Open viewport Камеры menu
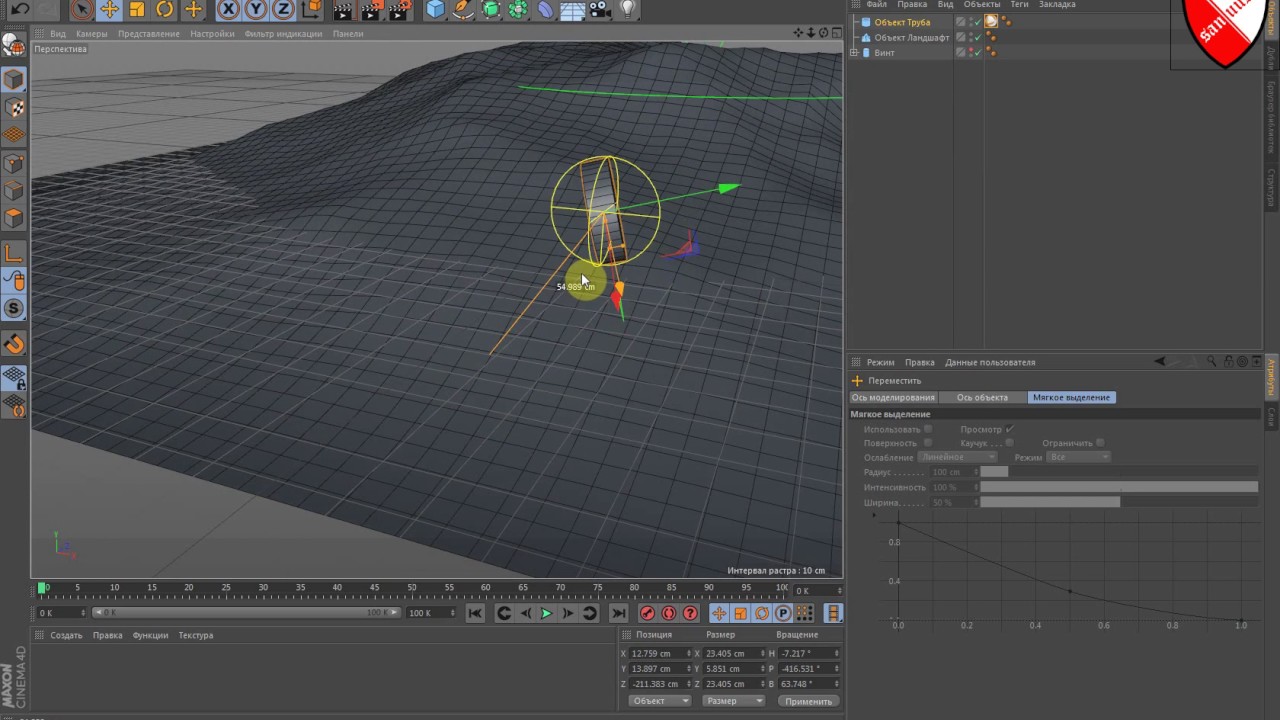The image size is (1280, 720). point(91,33)
